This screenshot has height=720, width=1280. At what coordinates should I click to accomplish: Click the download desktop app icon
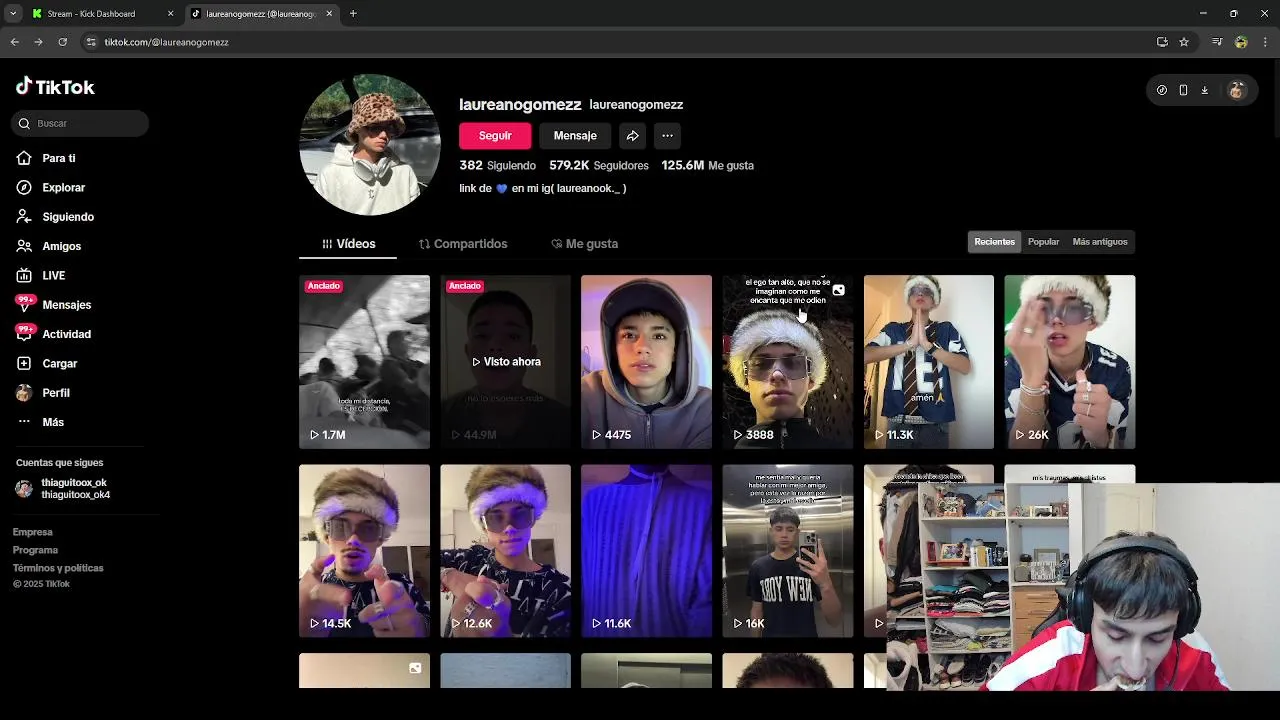(1204, 90)
